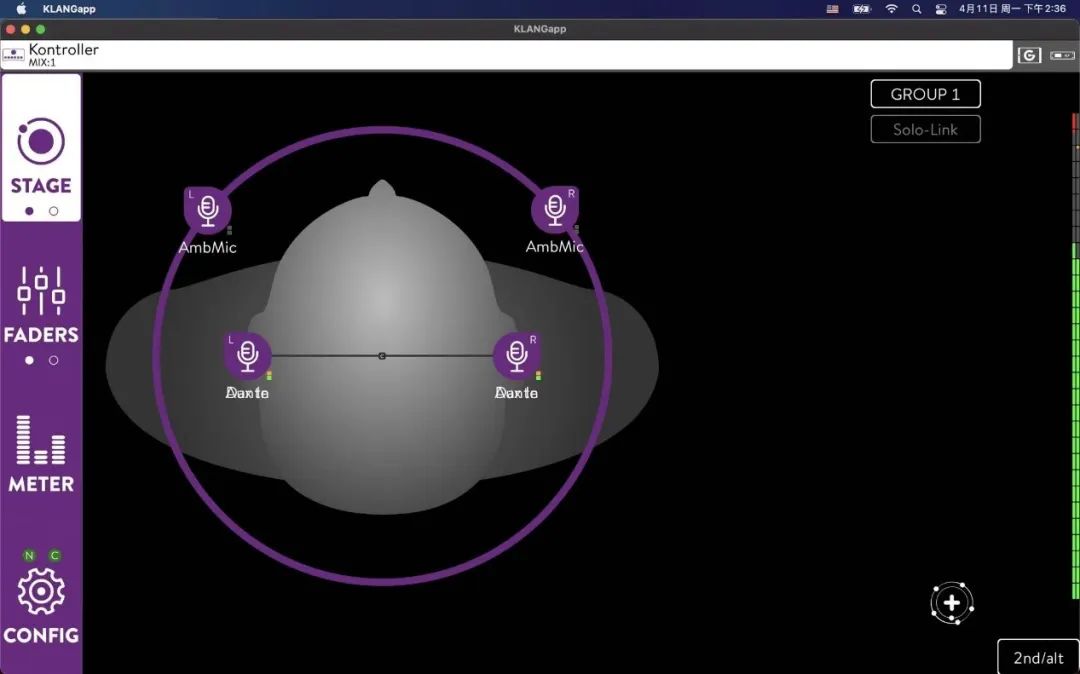Screen dimensions: 1080x674
Task: Select the left AmbMic microphone
Action: pos(207,210)
